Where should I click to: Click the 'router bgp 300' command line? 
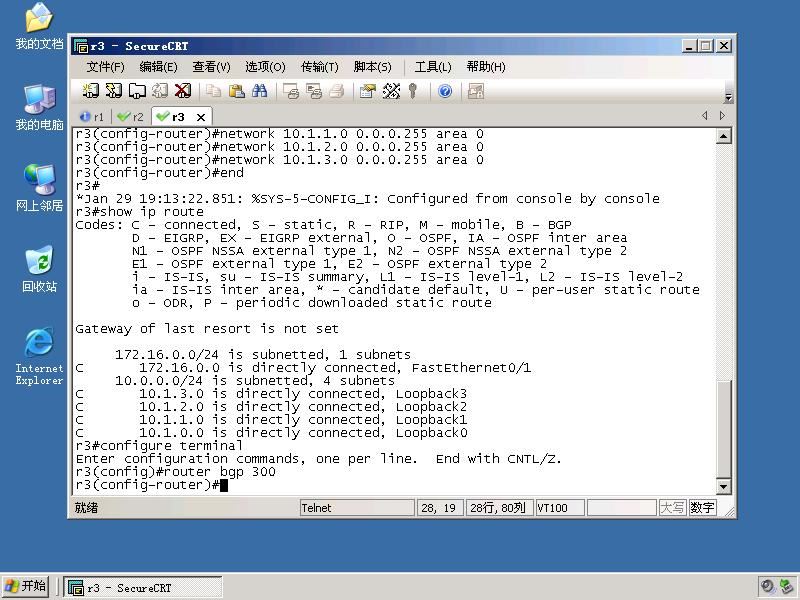tap(176, 472)
